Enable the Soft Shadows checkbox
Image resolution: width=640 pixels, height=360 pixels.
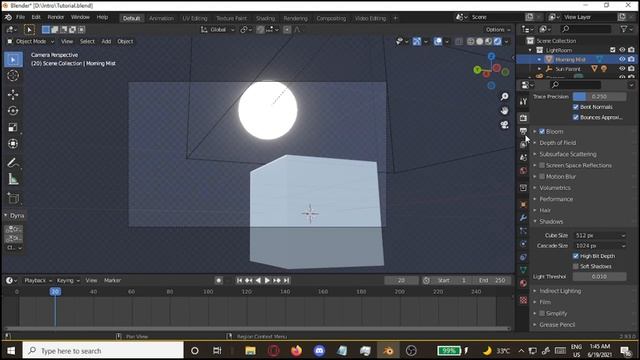(576, 267)
